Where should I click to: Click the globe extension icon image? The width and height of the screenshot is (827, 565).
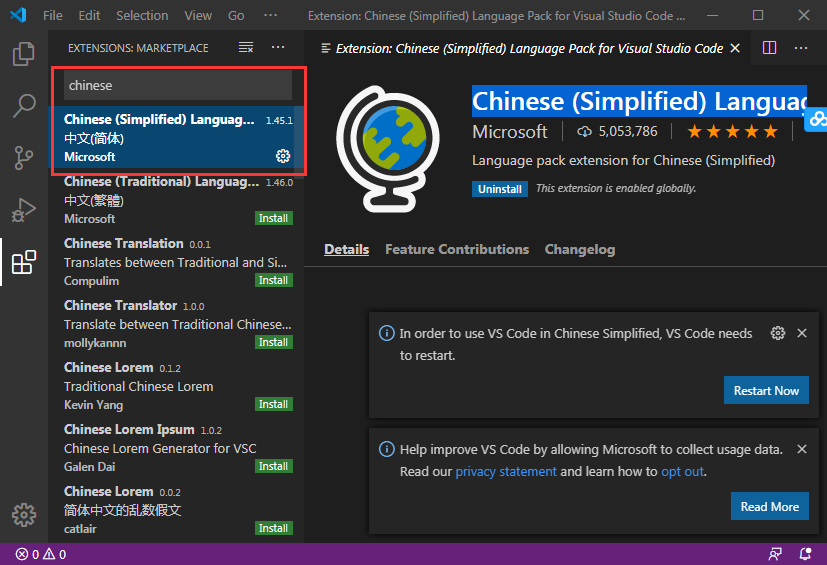(x=388, y=149)
